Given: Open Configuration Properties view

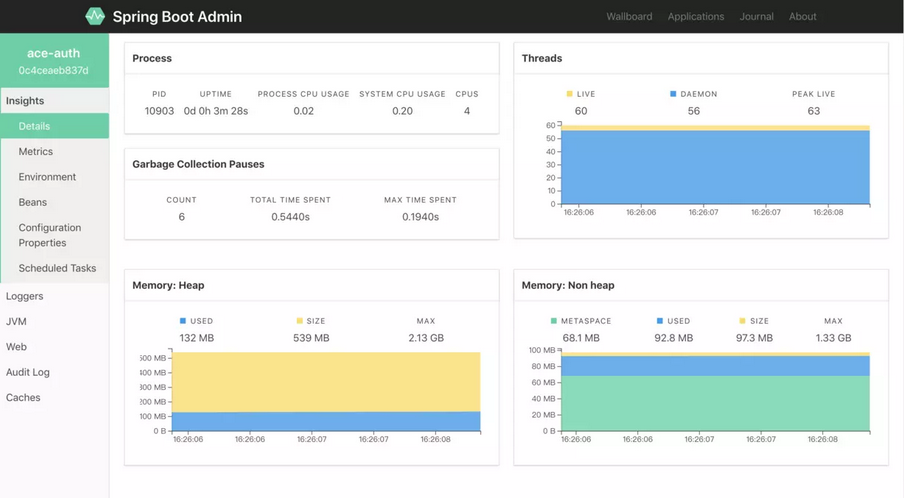Looking at the screenshot, I should pos(54,235).
